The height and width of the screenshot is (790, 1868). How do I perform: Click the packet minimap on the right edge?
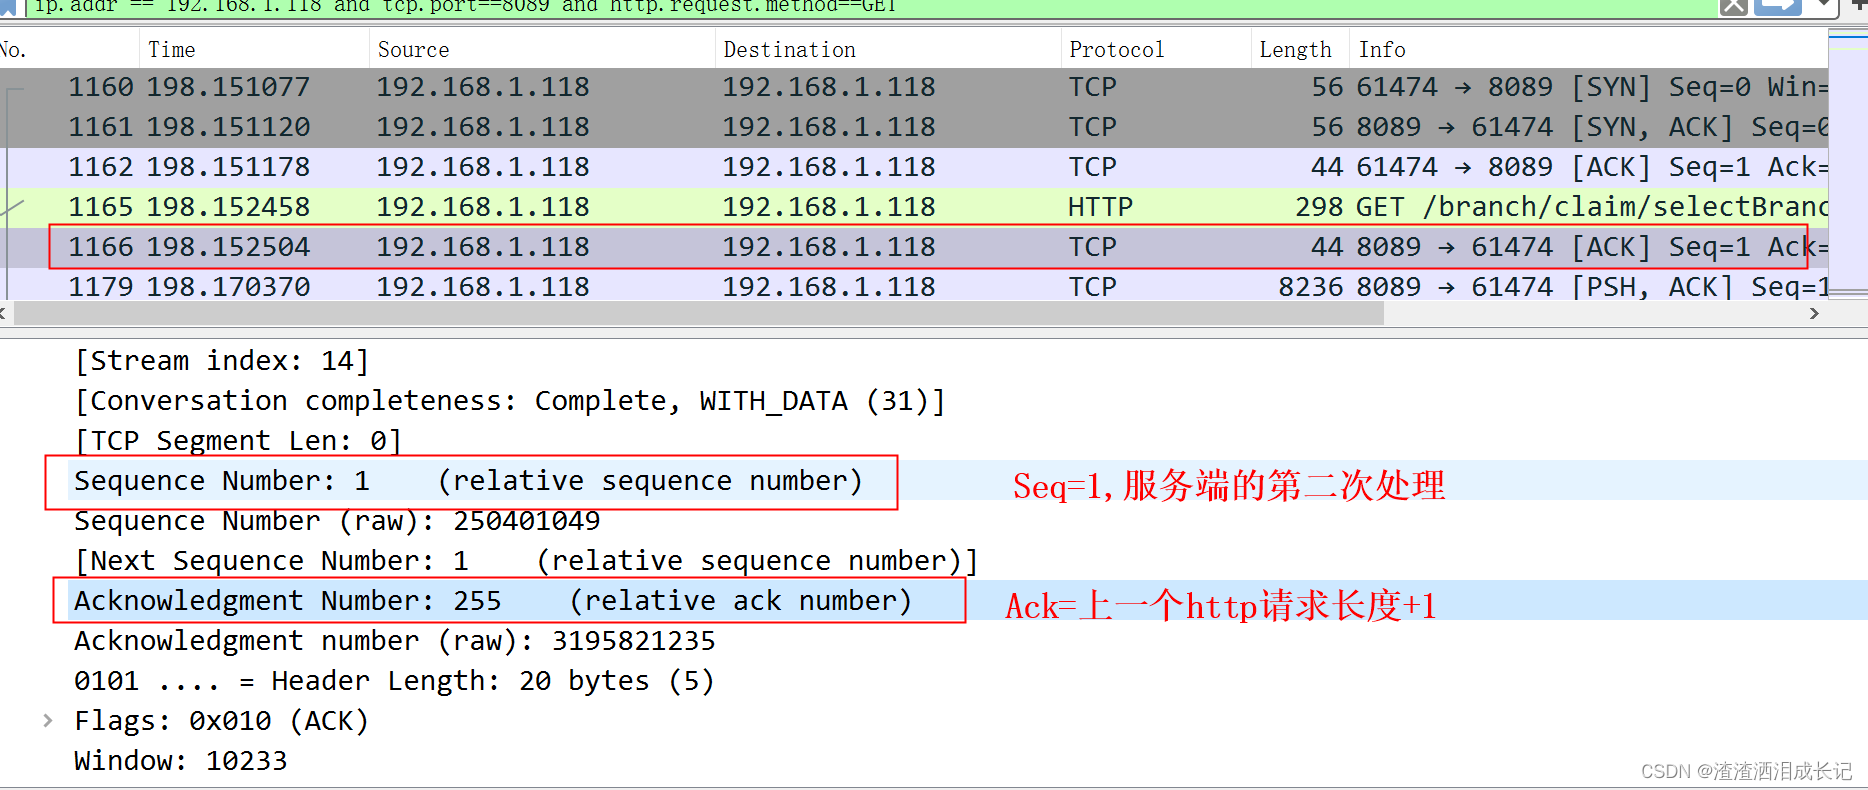pyautogui.click(x=1848, y=162)
